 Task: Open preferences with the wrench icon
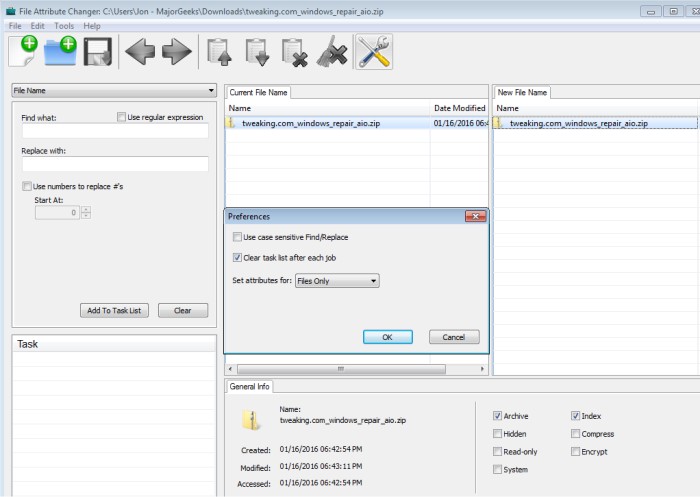coord(373,53)
